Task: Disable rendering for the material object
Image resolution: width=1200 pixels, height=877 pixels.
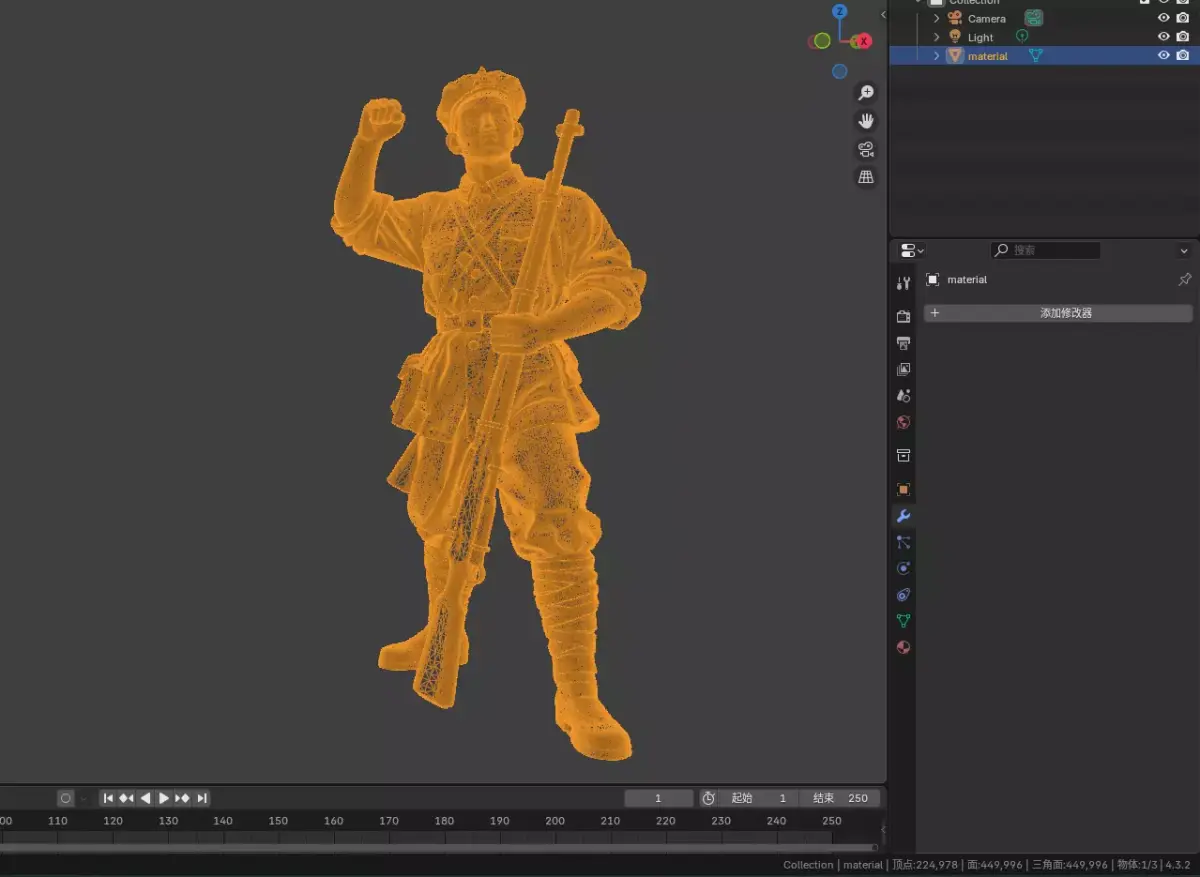Action: coord(1182,56)
